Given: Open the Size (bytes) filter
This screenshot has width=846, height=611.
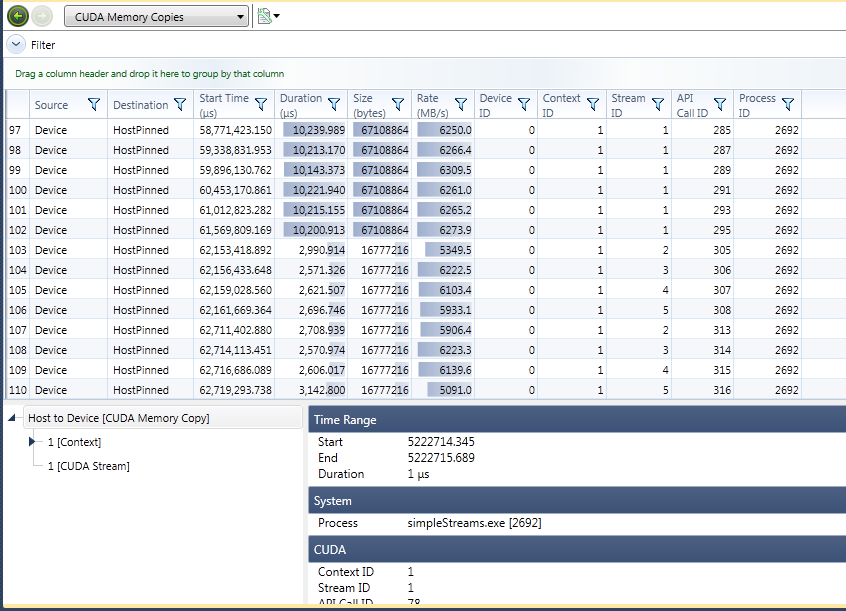Looking at the screenshot, I should [x=397, y=105].
